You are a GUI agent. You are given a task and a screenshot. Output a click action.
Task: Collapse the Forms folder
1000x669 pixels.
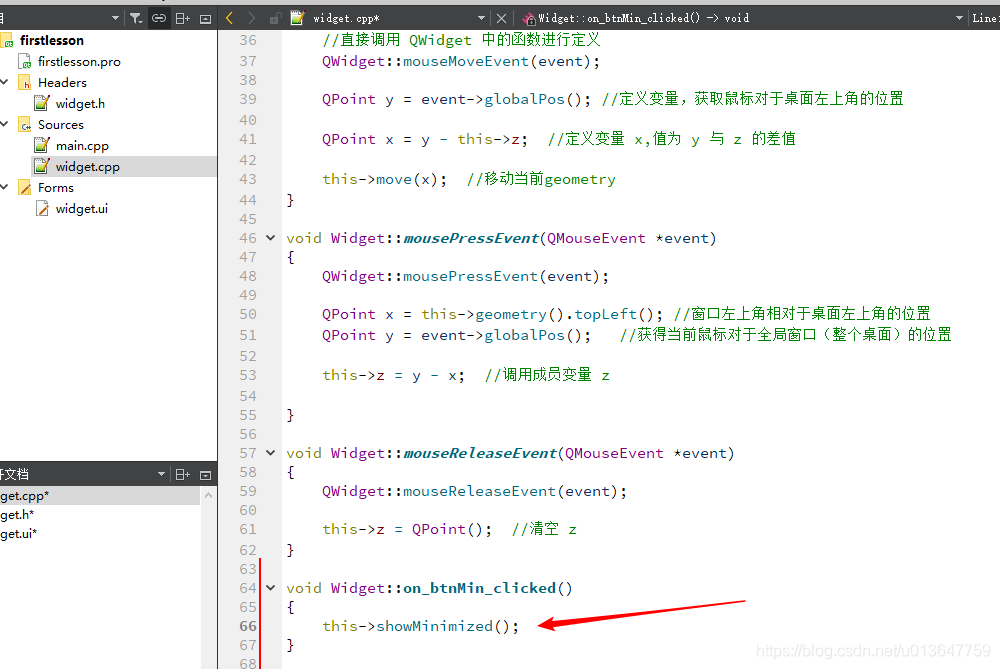click(4, 187)
